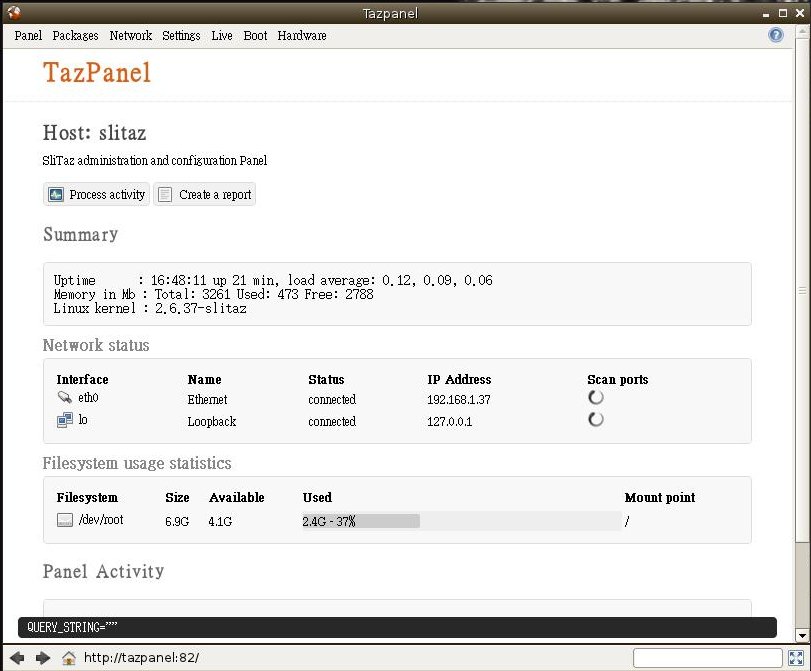Screen dimensions: 811x671
Task: Click the browser back arrow
Action: point(17,657)
